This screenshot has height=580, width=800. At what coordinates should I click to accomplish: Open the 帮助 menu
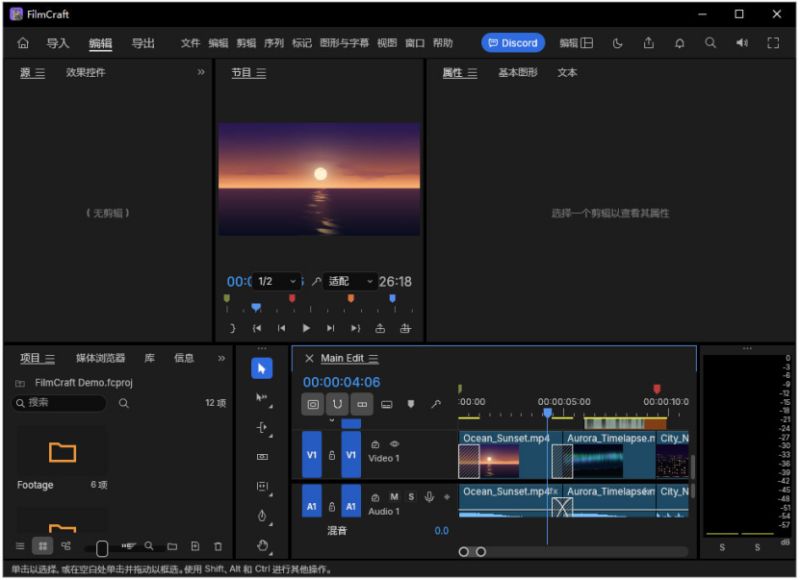pyautogui.click(x=442, y=43)
